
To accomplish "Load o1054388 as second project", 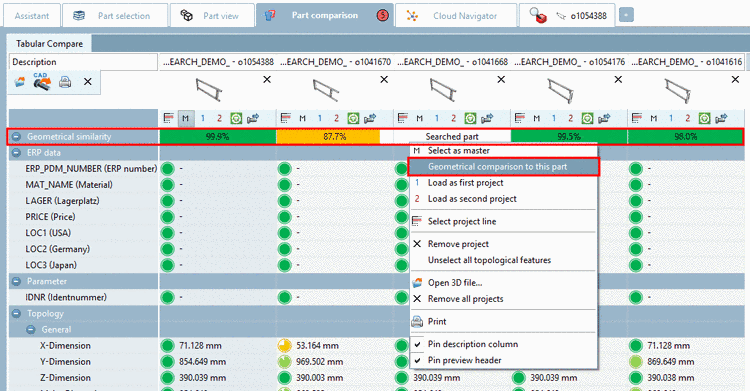I will (x=219, y=118).
